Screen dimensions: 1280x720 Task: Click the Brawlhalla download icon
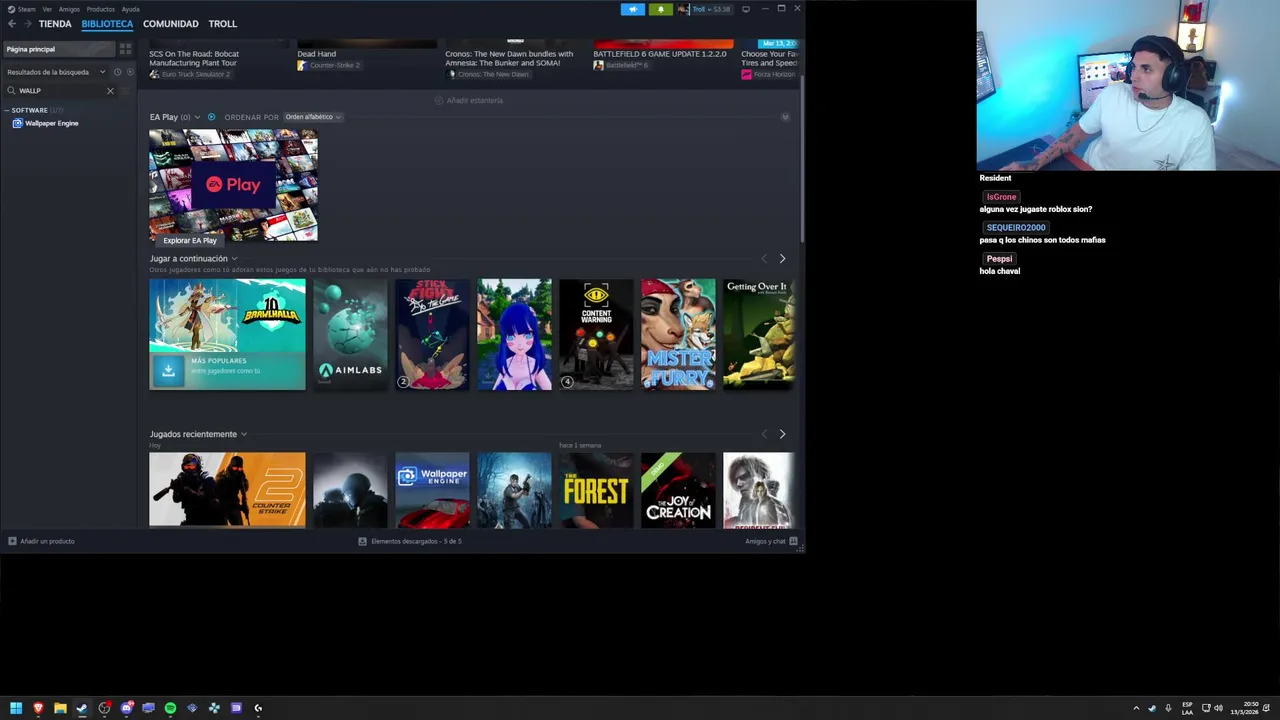click(168, 370)
